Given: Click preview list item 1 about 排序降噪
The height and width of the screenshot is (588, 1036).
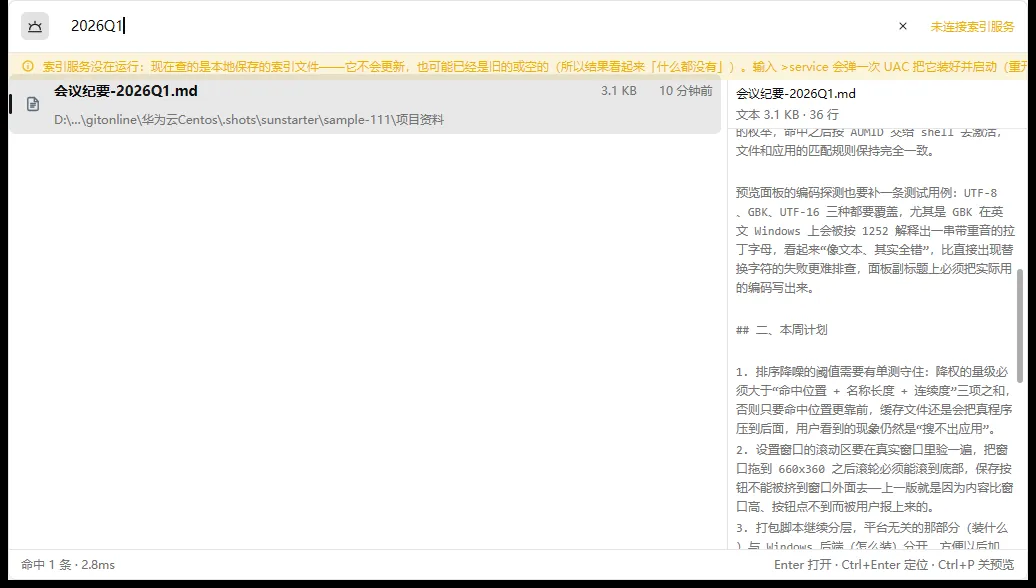Looking at the screenshot, I should 873,400.
